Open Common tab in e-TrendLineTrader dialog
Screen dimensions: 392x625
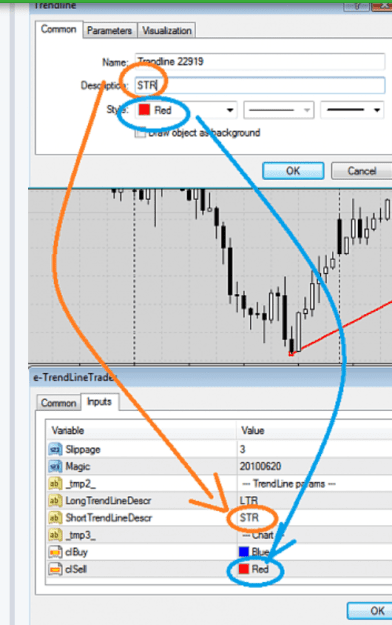coord(59,403)
